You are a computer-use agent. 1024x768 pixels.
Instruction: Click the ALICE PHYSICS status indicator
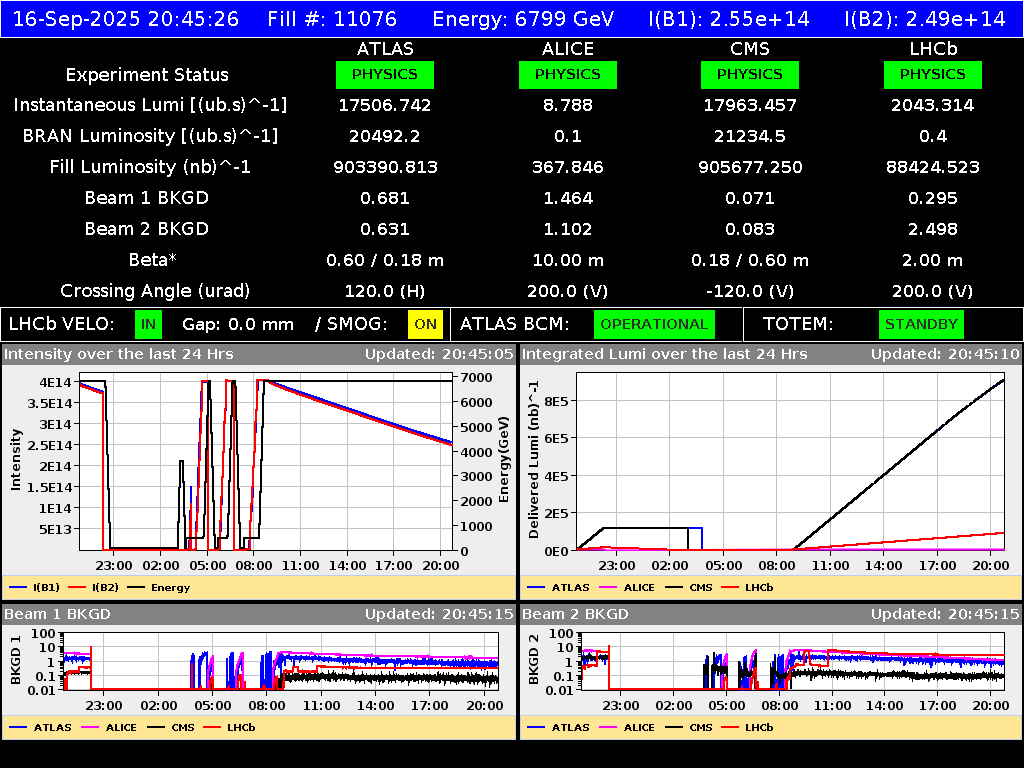[568, 74]
